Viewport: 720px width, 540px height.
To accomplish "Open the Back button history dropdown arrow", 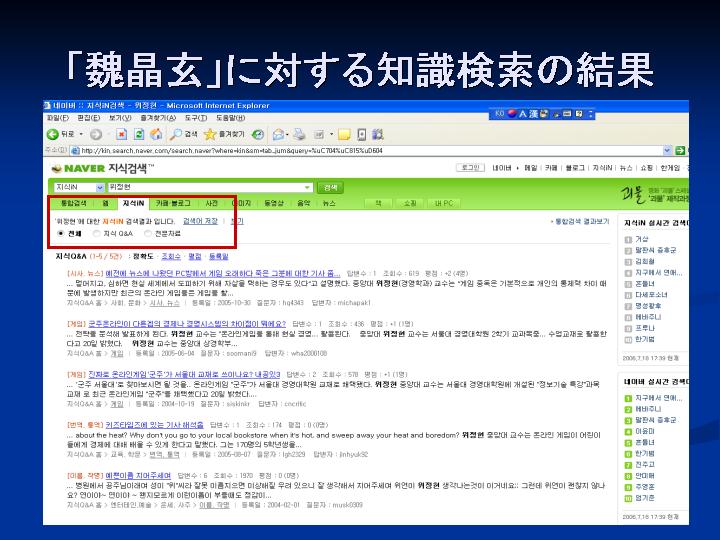I will pos(80,134).
